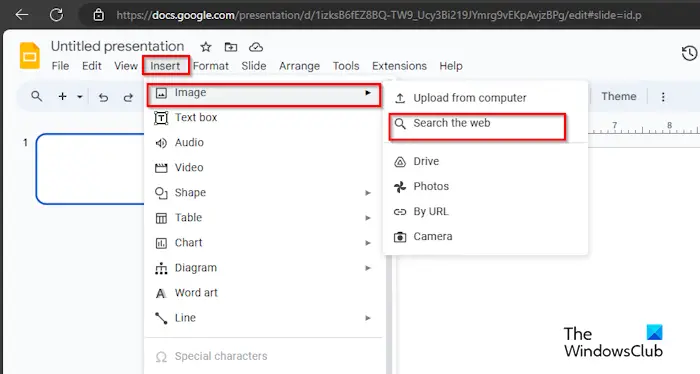This screenshot has height=374, width=700.
Task: Click the search menus magnifier icon
Action: (37, 96)
